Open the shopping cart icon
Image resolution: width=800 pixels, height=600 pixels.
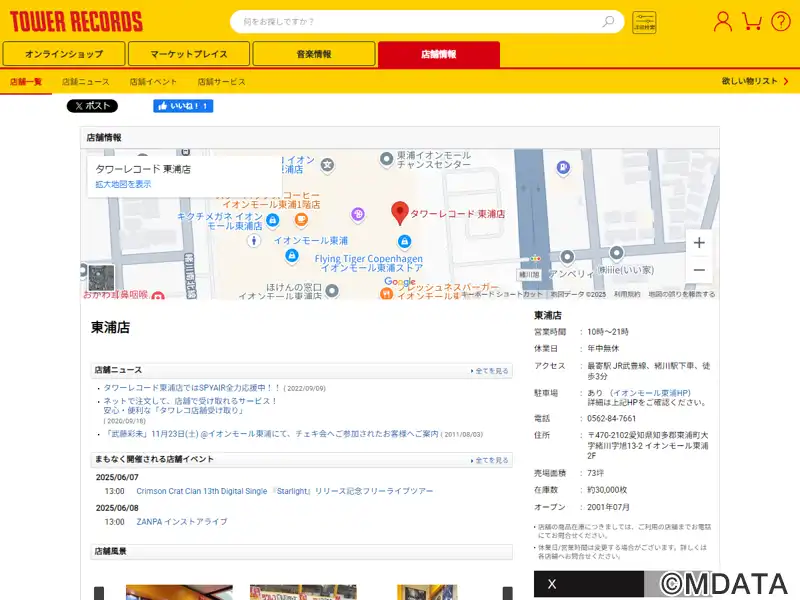click(x=752, y=21)
